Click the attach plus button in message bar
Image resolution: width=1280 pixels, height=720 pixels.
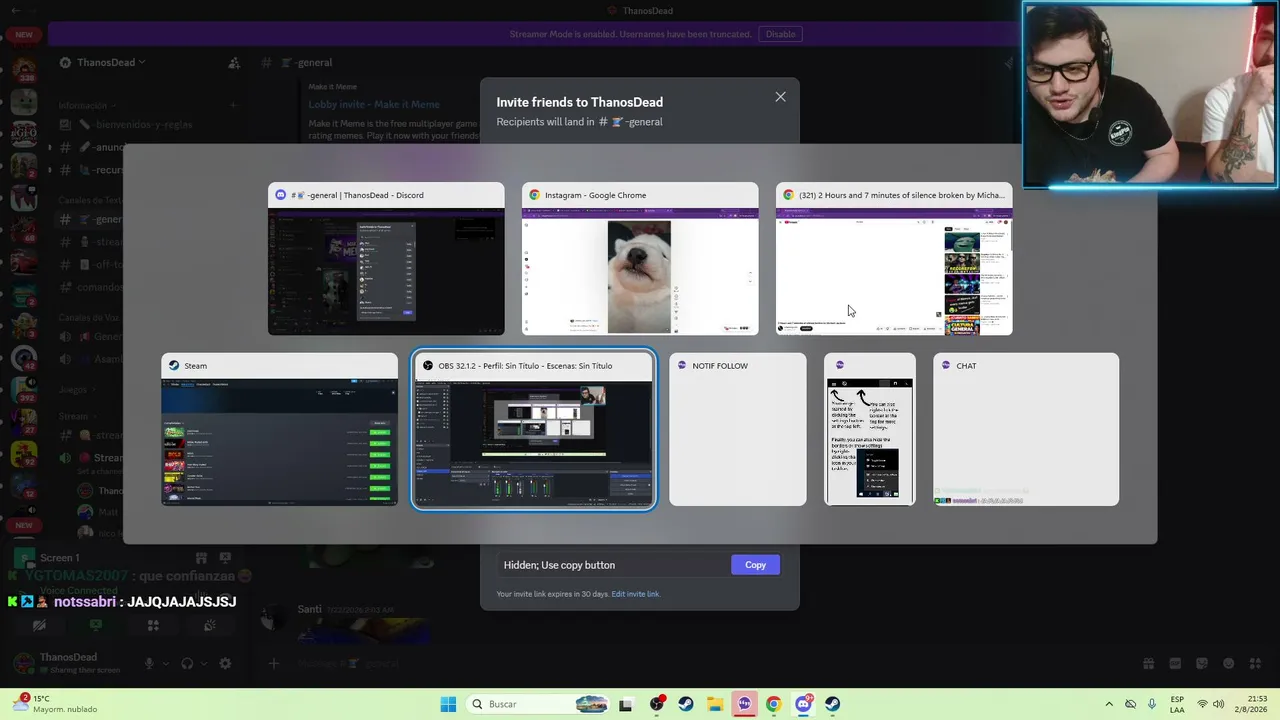pyautogui.click(x=274, y=663)
